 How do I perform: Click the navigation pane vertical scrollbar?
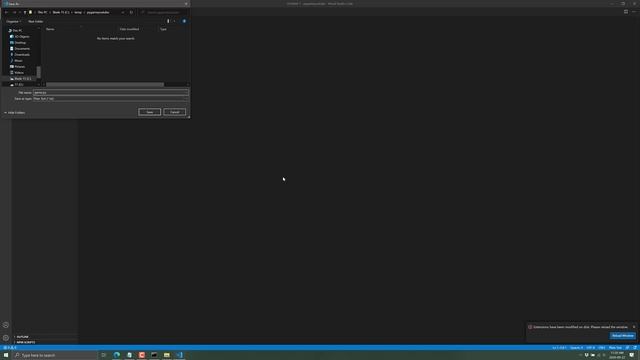click(x=39, y=72)
